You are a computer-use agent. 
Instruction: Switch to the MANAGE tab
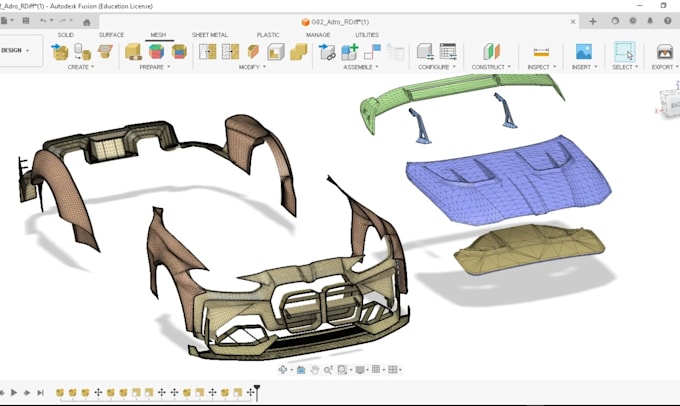[318, 35]
